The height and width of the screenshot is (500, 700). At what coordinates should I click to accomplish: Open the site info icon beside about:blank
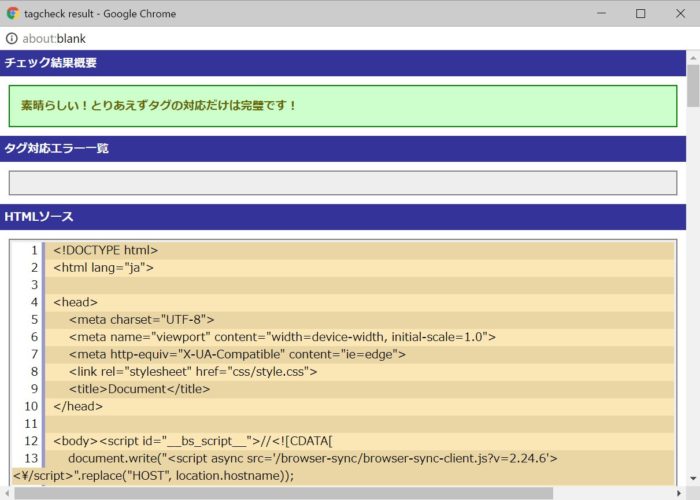(12, 39)
